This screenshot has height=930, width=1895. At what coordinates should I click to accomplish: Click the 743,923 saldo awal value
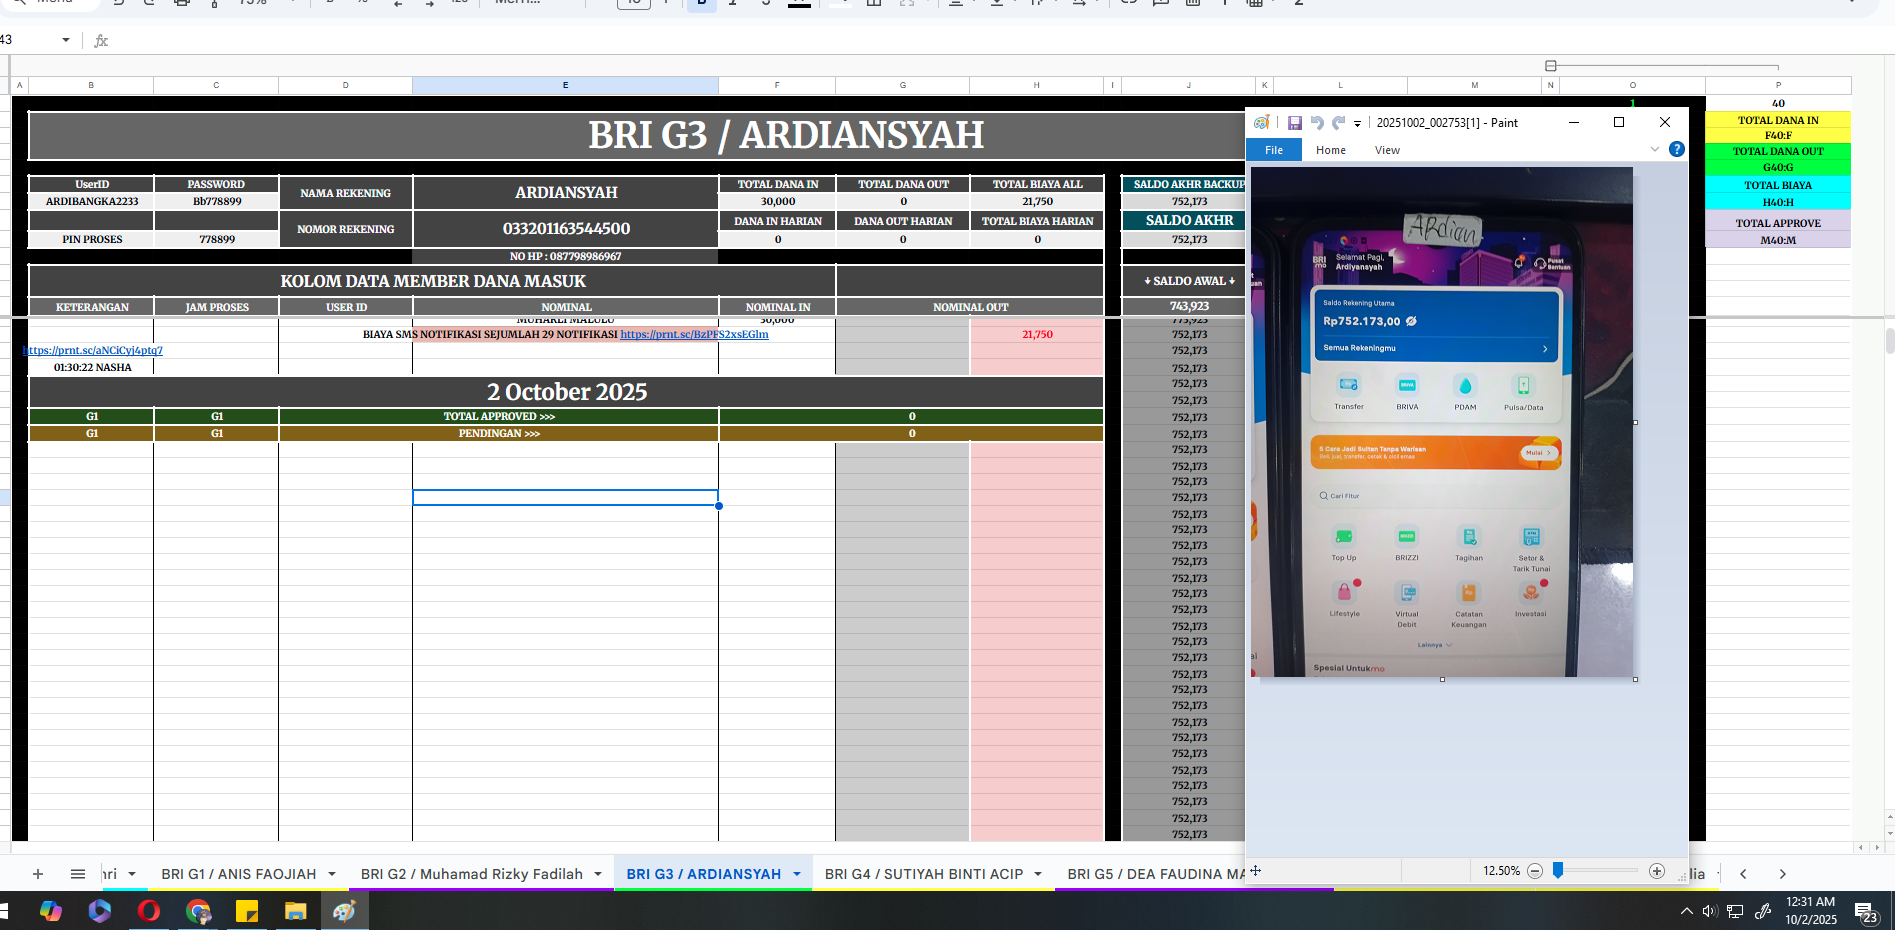coord(1189,306)
